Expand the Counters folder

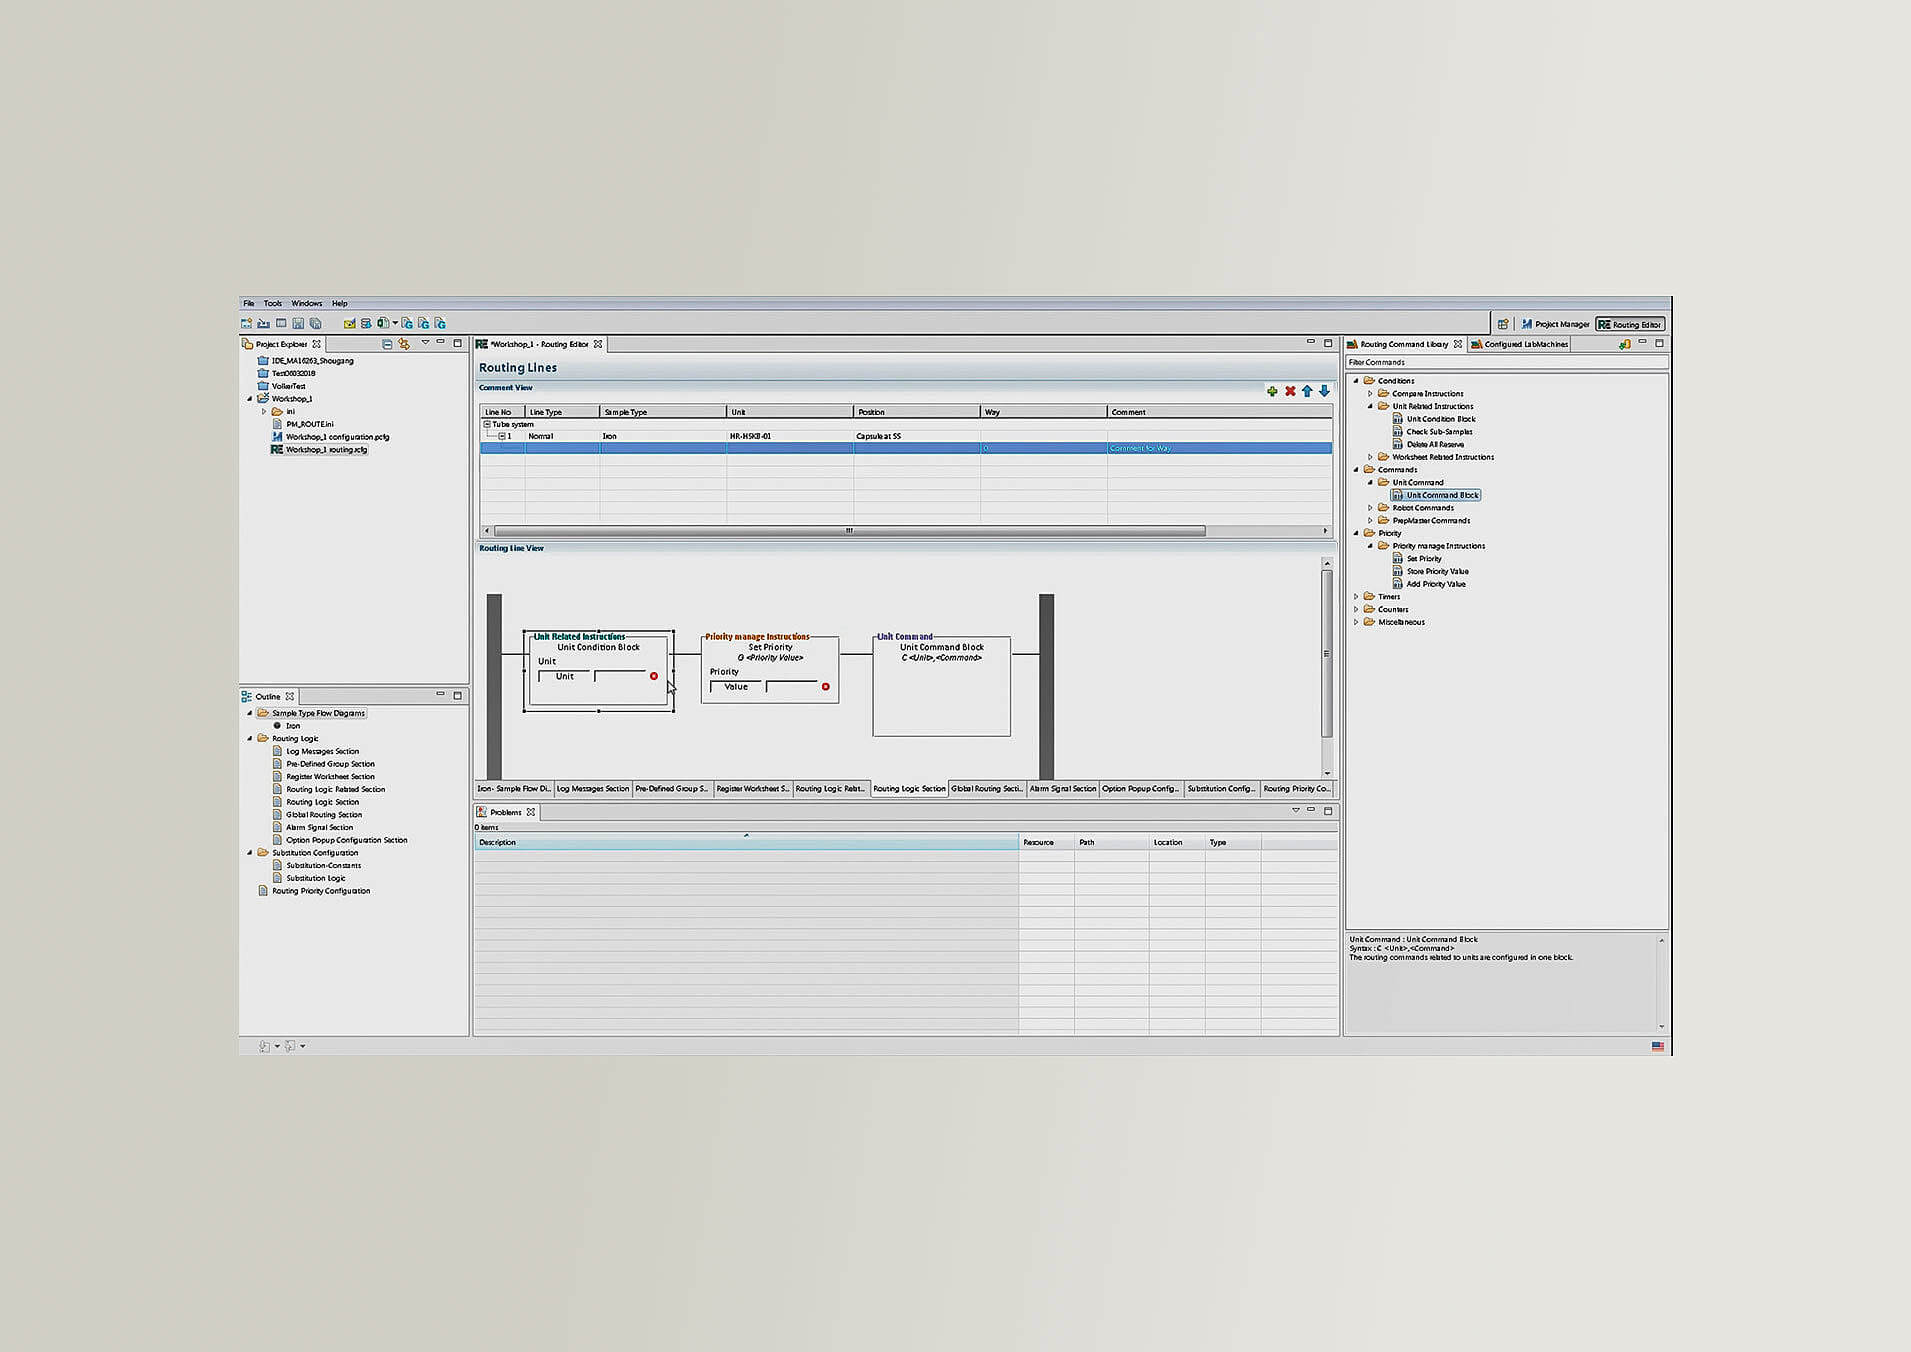(x=1356, y=609)
